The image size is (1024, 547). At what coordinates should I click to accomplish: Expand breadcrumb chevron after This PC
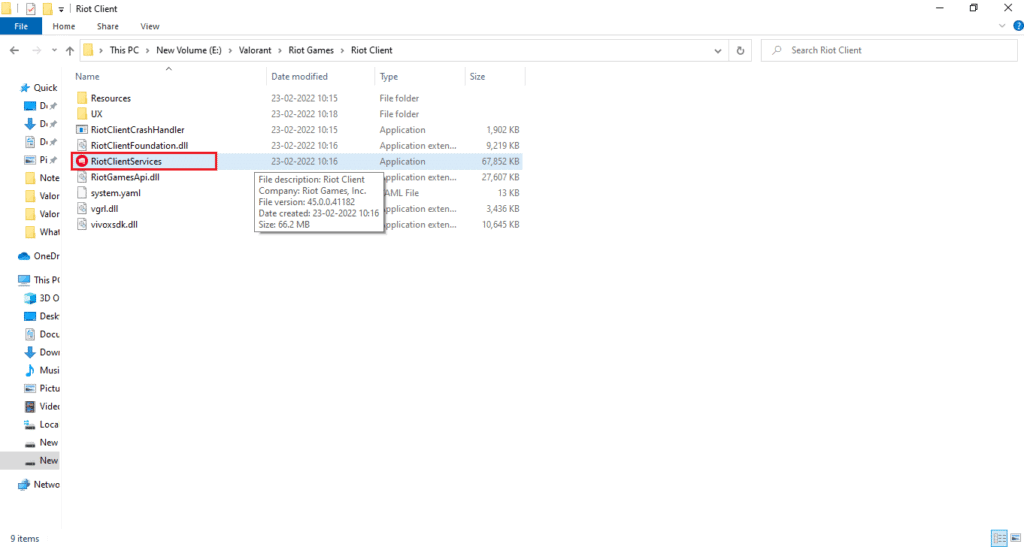pyautogui.click(x=148, y=50)
